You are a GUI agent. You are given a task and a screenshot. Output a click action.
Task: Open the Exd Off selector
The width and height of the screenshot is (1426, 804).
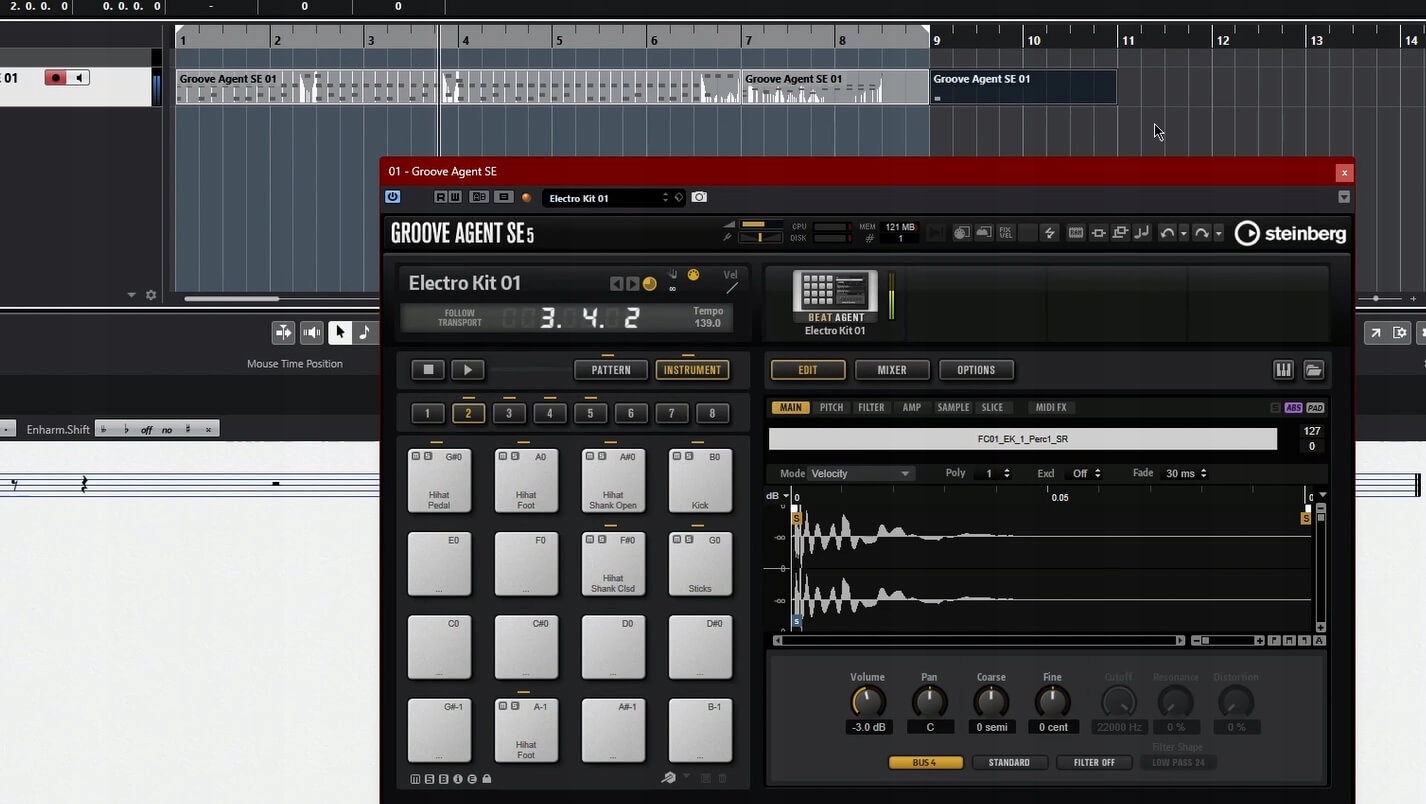(1085, 474)
